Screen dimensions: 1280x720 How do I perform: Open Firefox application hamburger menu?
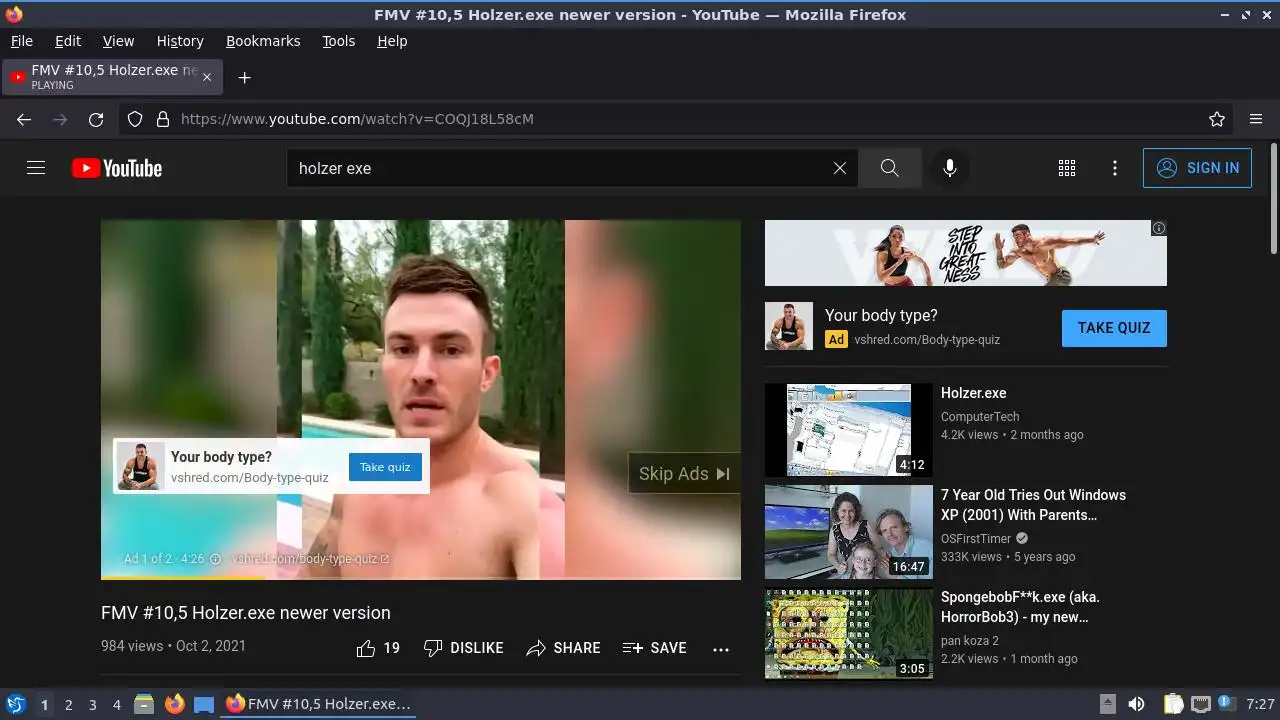pyautogui.click(x=1256, y=119)
